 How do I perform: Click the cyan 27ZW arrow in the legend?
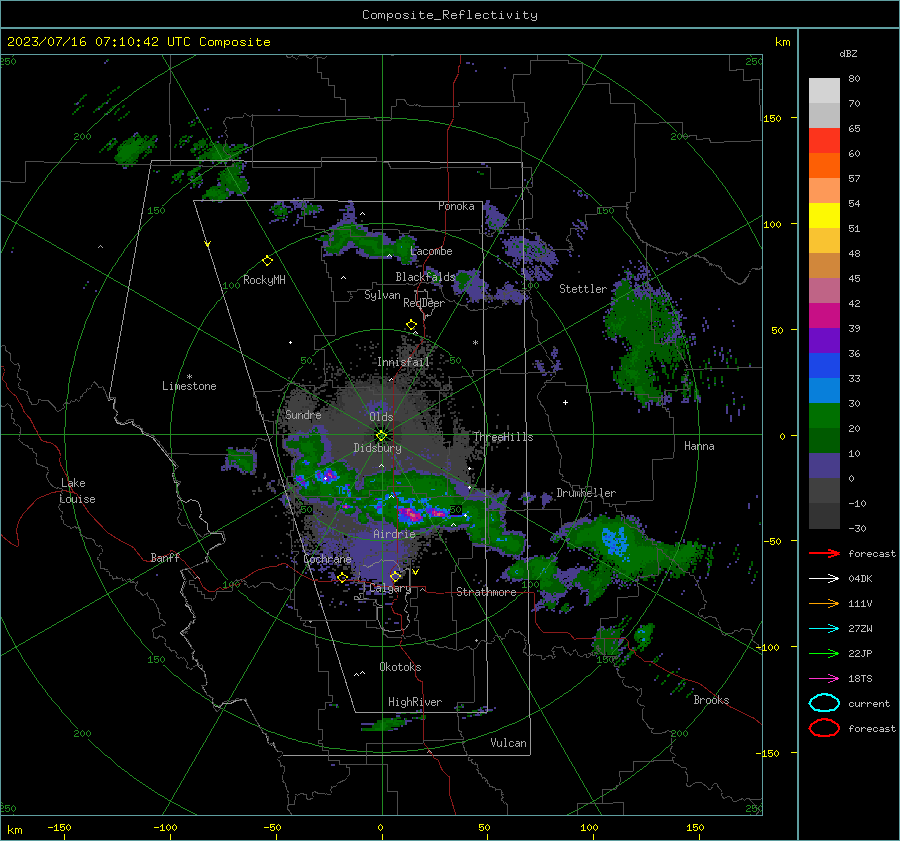pyautogui.click(x=824, y=629)
